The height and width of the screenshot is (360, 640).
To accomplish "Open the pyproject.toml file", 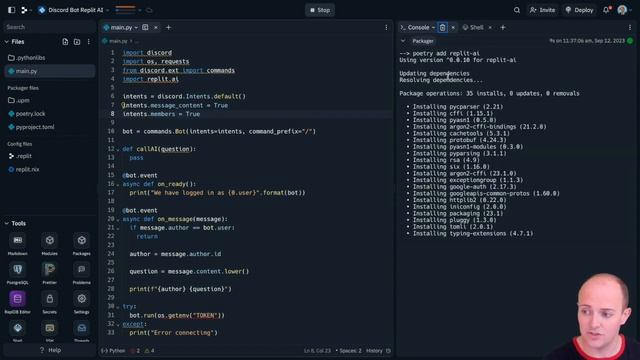I will 49,127.
